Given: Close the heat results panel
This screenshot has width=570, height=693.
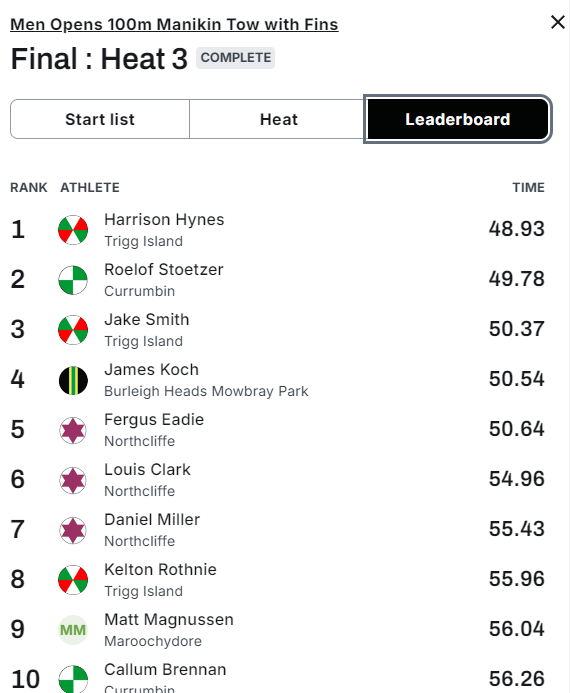Looking at the screenshot, I should pos(558,22).
